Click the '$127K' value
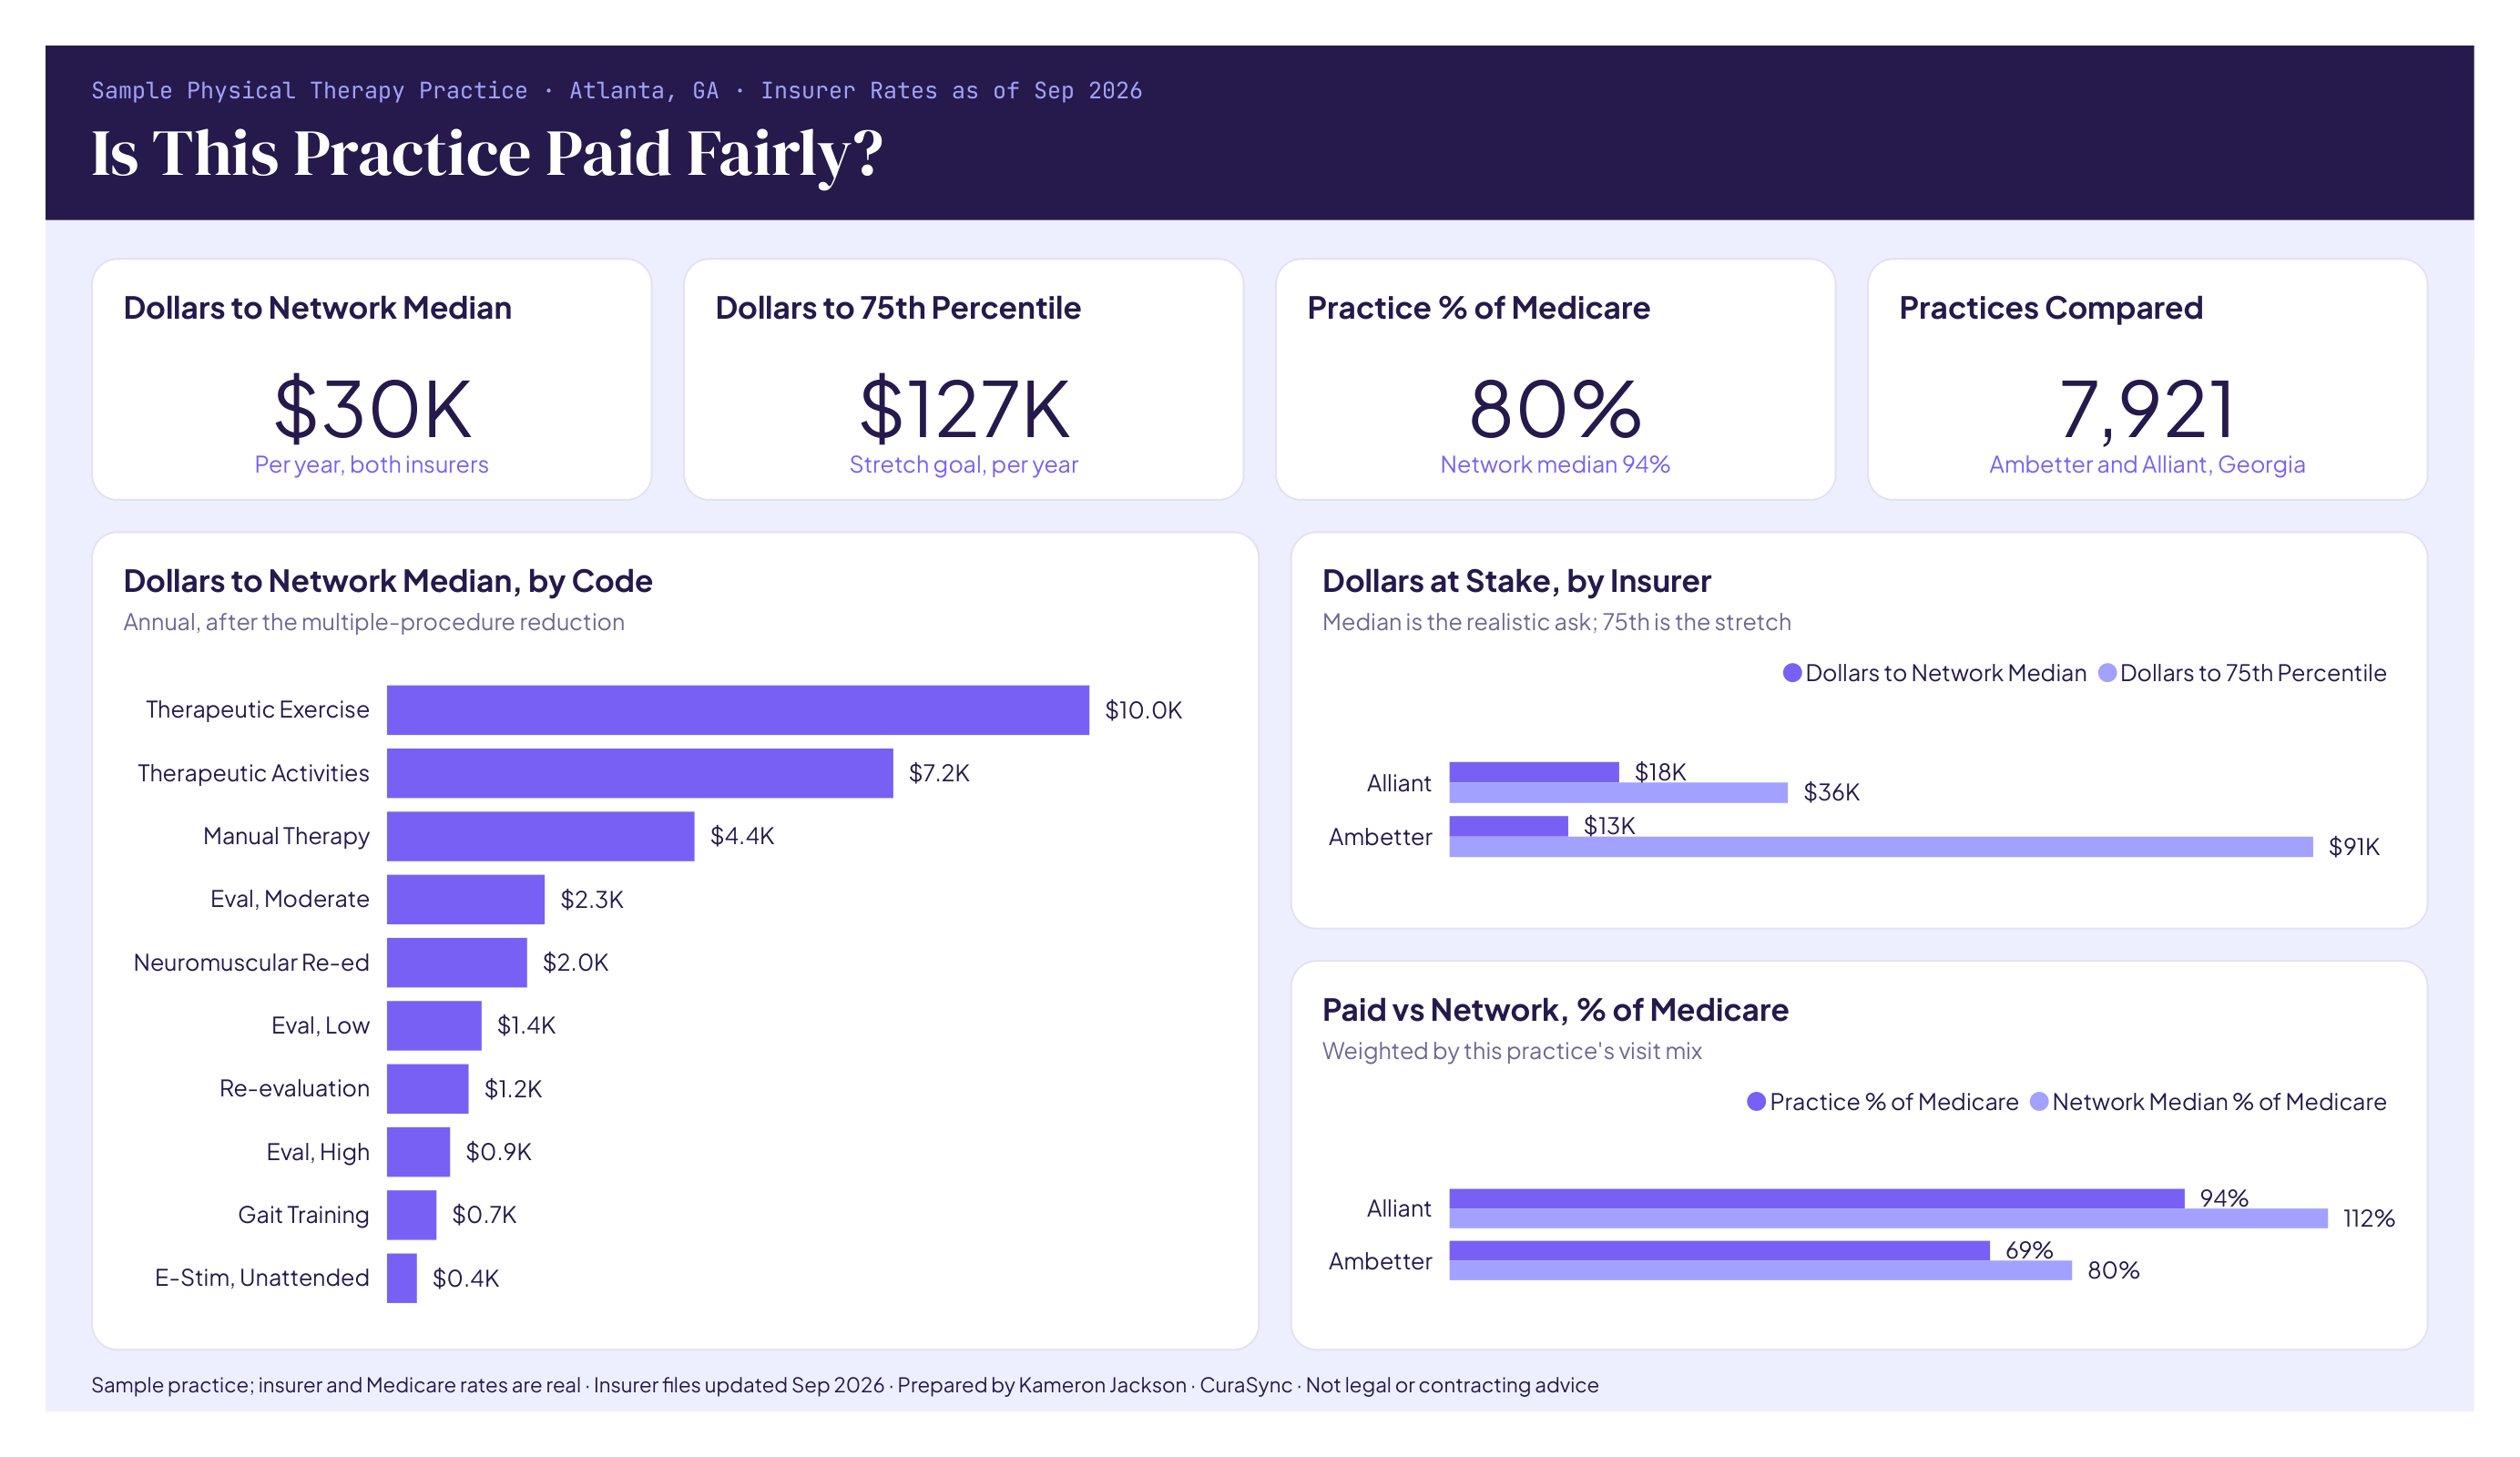 tap(964, 409)
